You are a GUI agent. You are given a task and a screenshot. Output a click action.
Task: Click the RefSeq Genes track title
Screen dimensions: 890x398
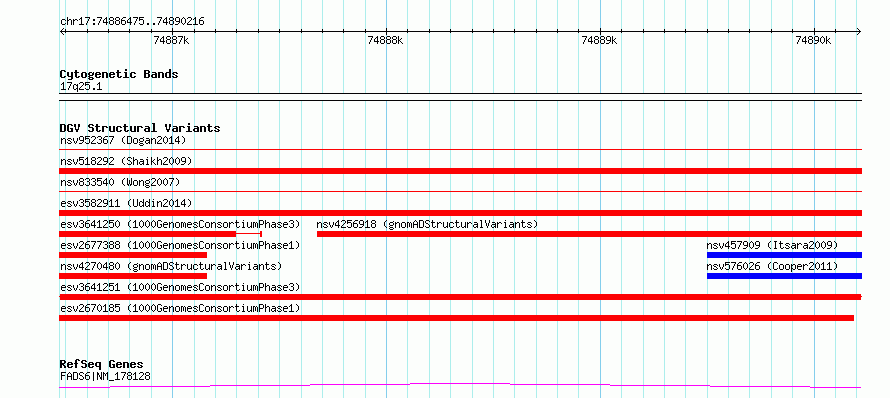(x=102, y=364)
